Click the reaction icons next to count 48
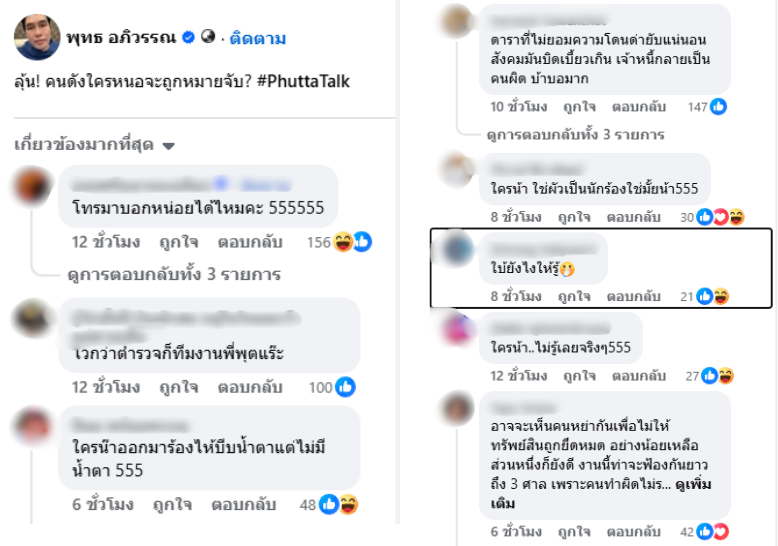The width and height of the screenshot is (778, 546). 338,505
